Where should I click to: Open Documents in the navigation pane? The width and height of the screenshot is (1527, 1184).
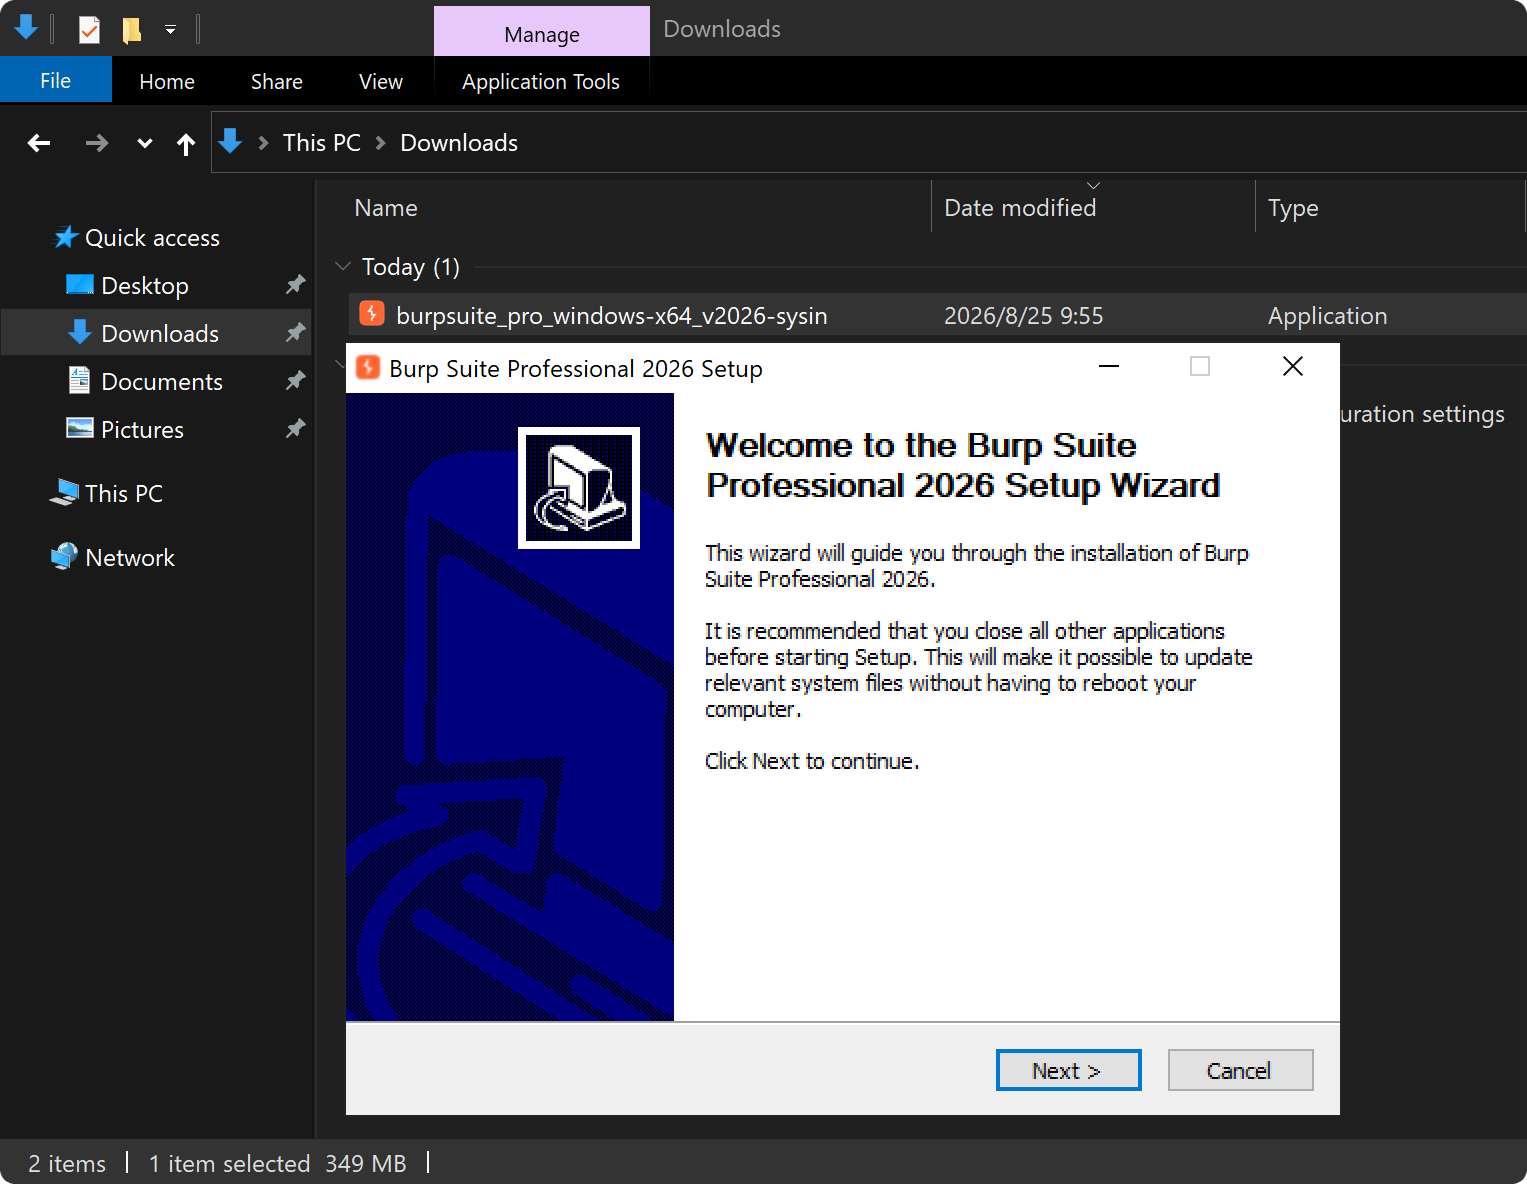[162, 382]
